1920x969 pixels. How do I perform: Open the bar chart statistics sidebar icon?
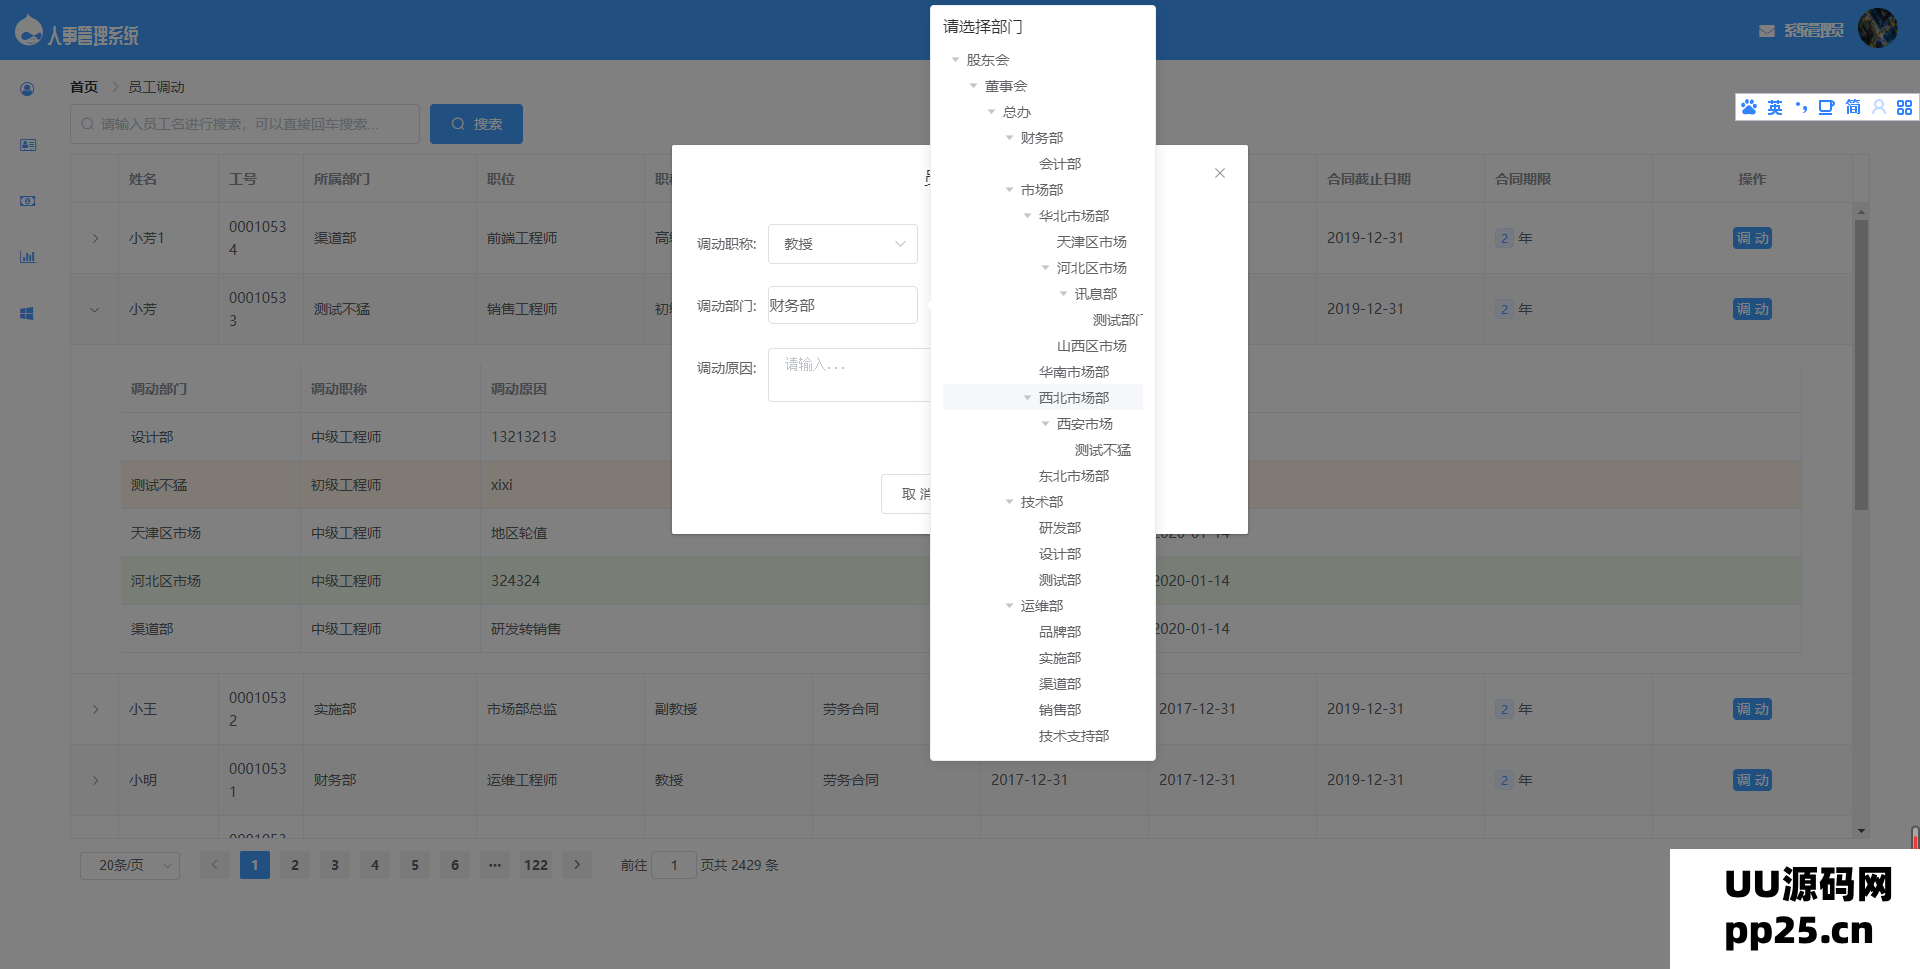(x=28, y=257)
